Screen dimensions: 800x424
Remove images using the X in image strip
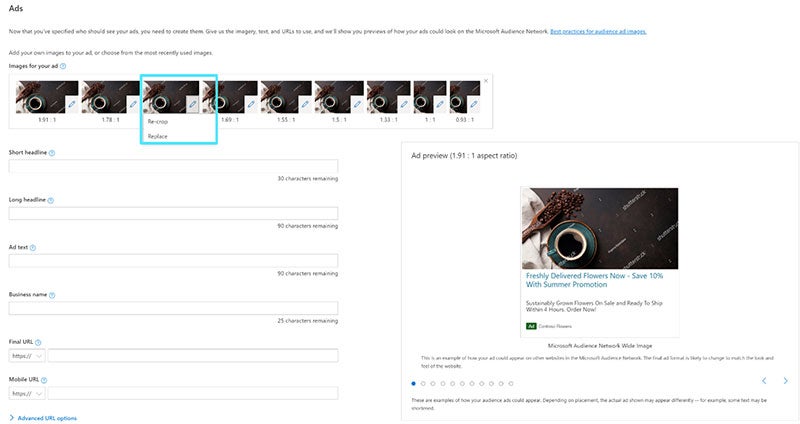pos(486,81)
